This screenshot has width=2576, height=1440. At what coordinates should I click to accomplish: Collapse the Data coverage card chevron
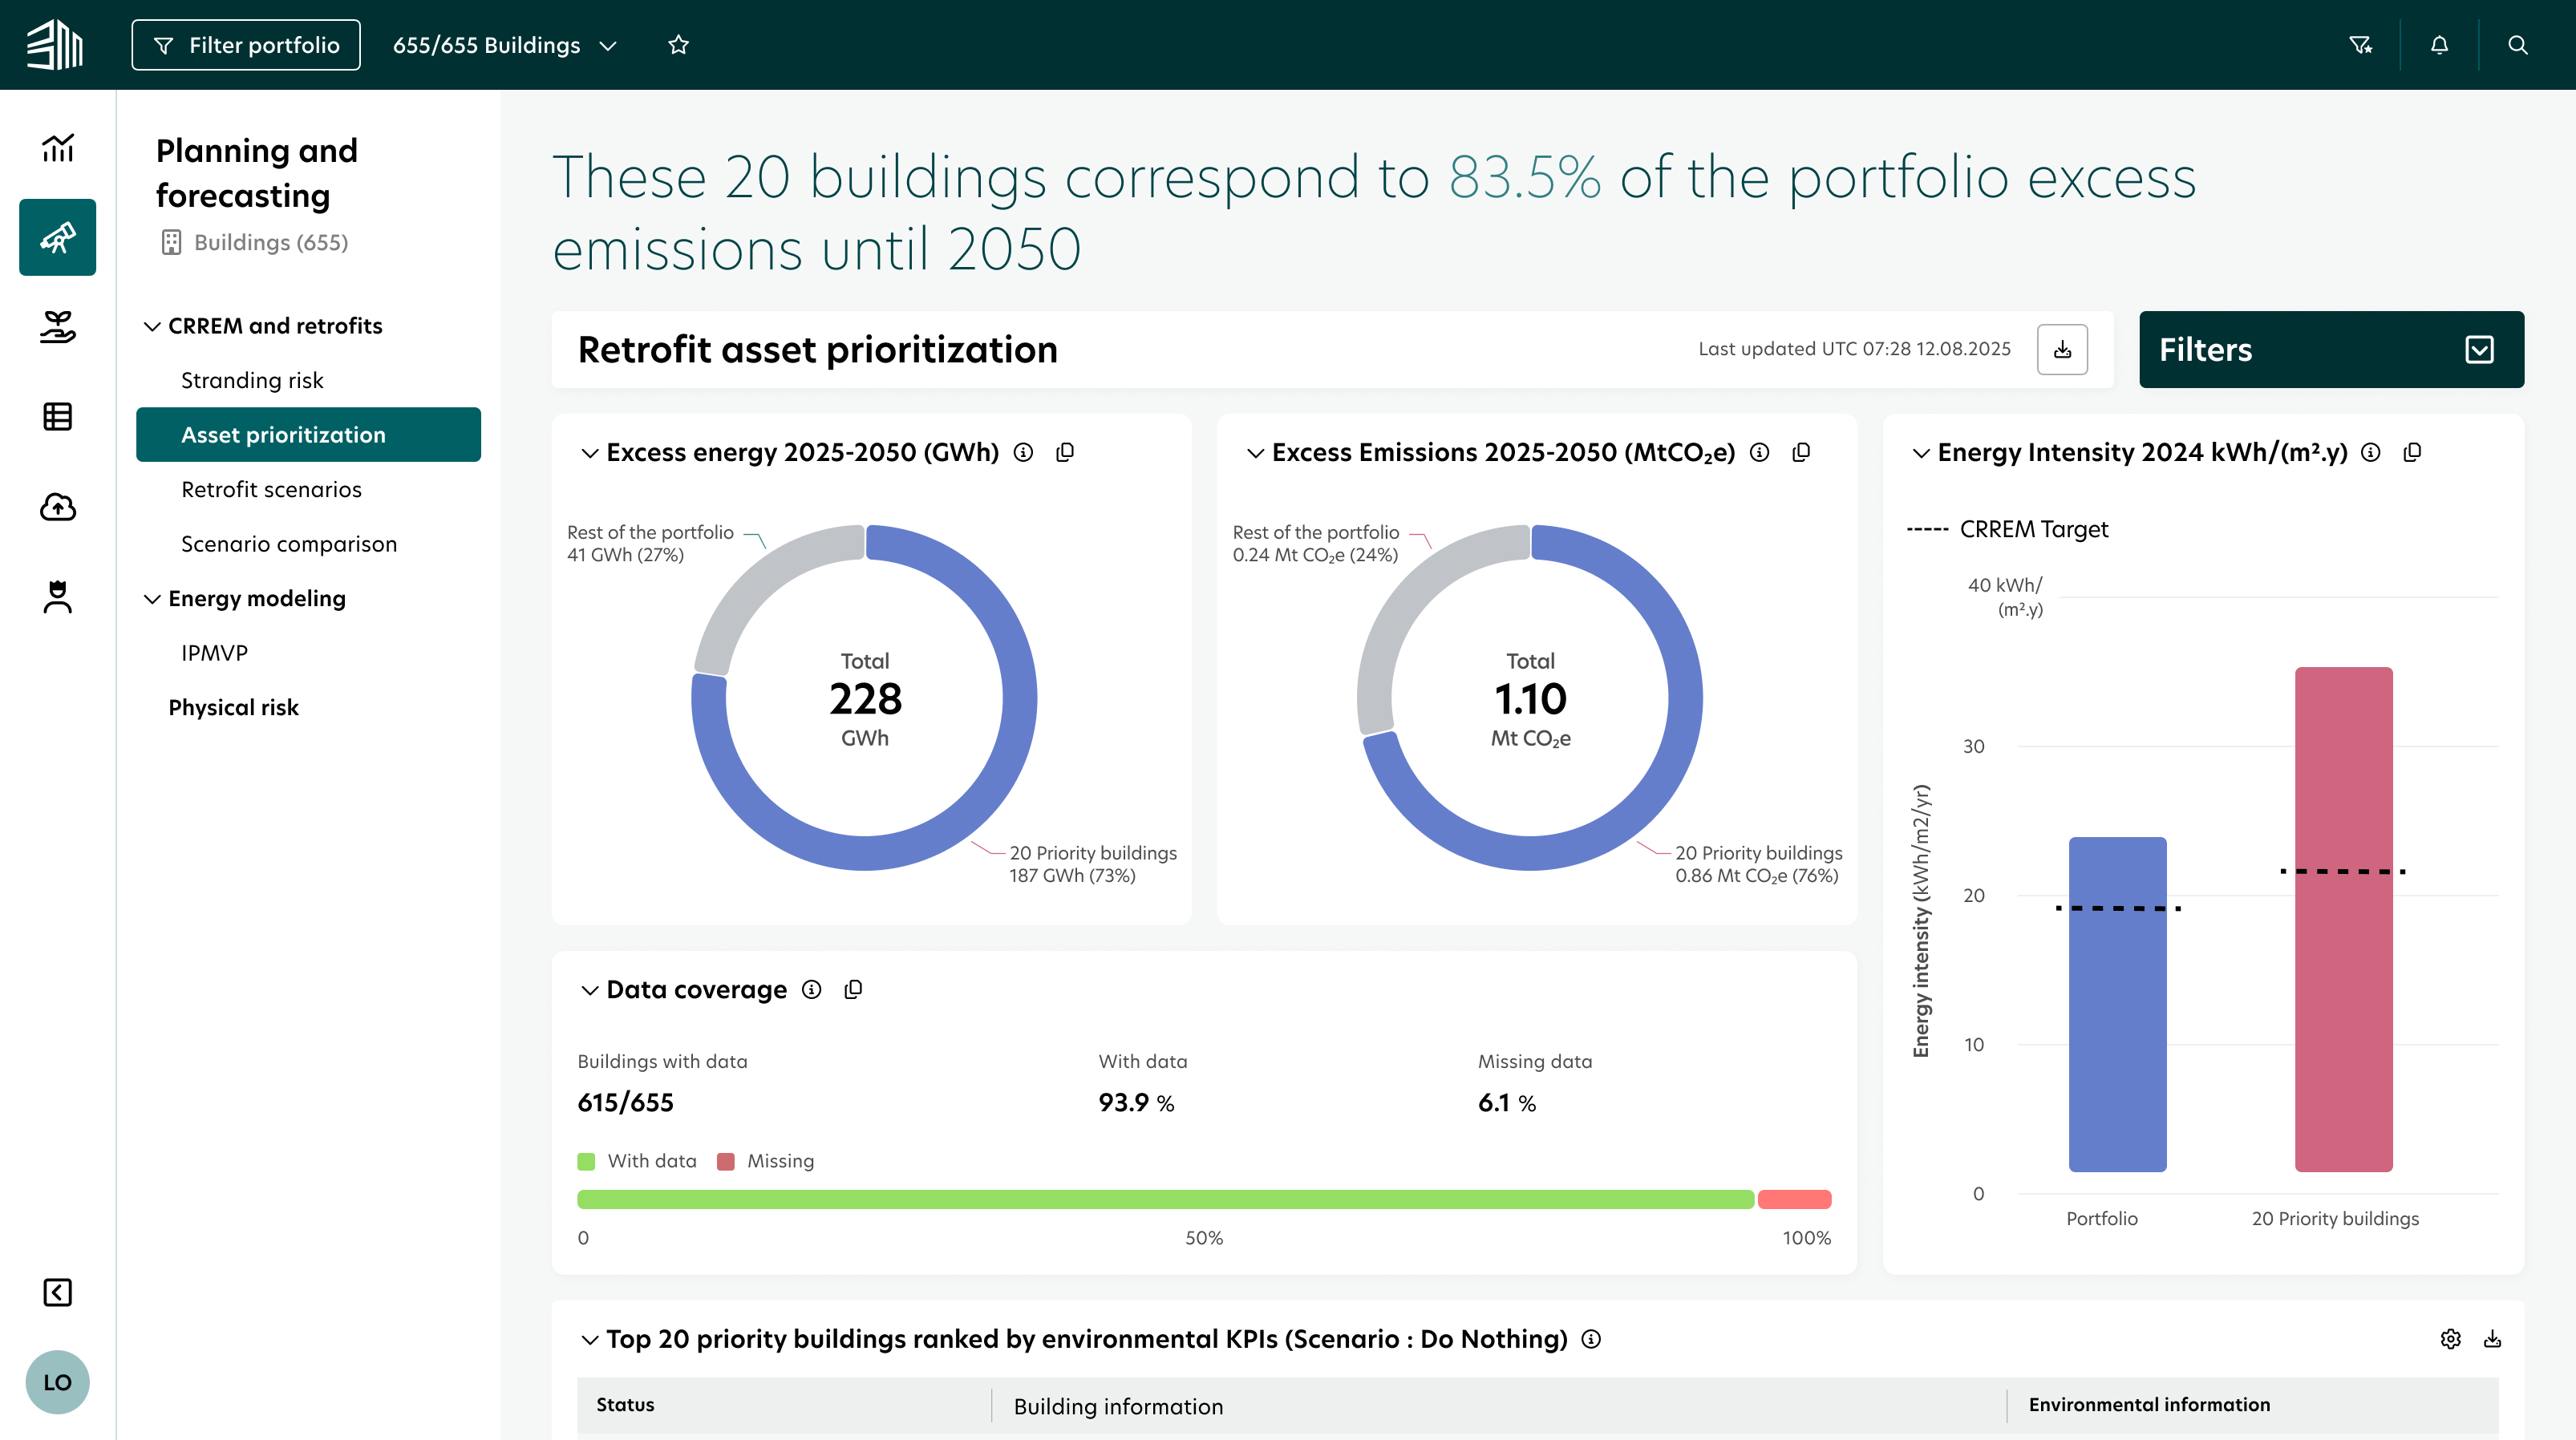590,990
